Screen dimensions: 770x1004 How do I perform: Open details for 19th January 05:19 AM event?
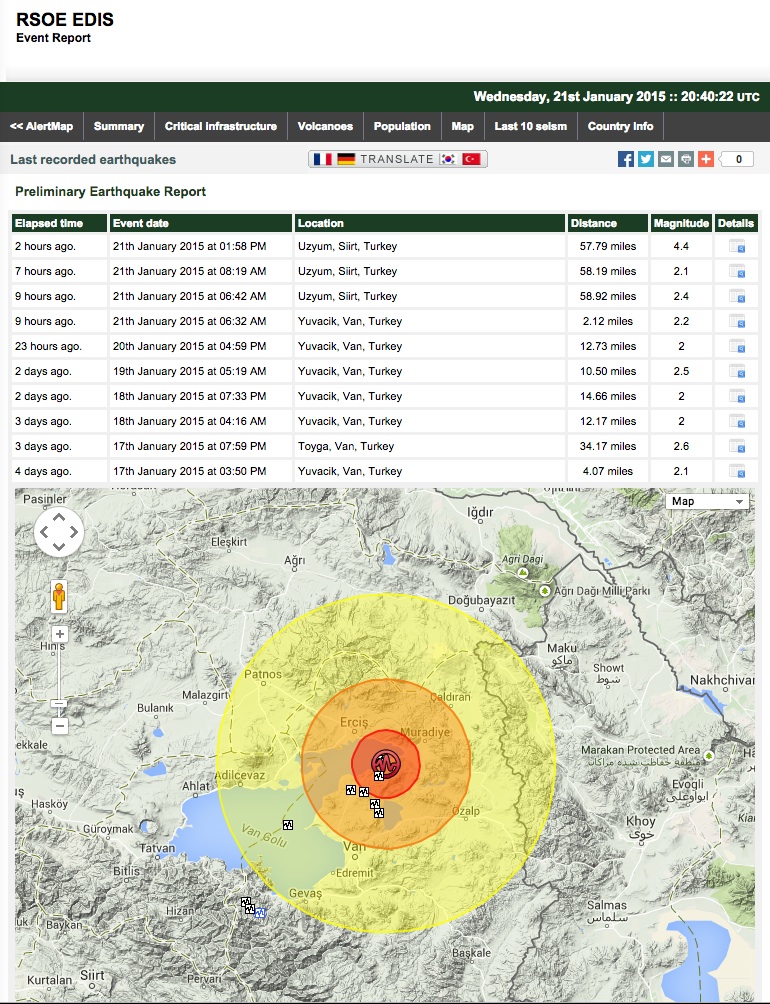[737, 371]
